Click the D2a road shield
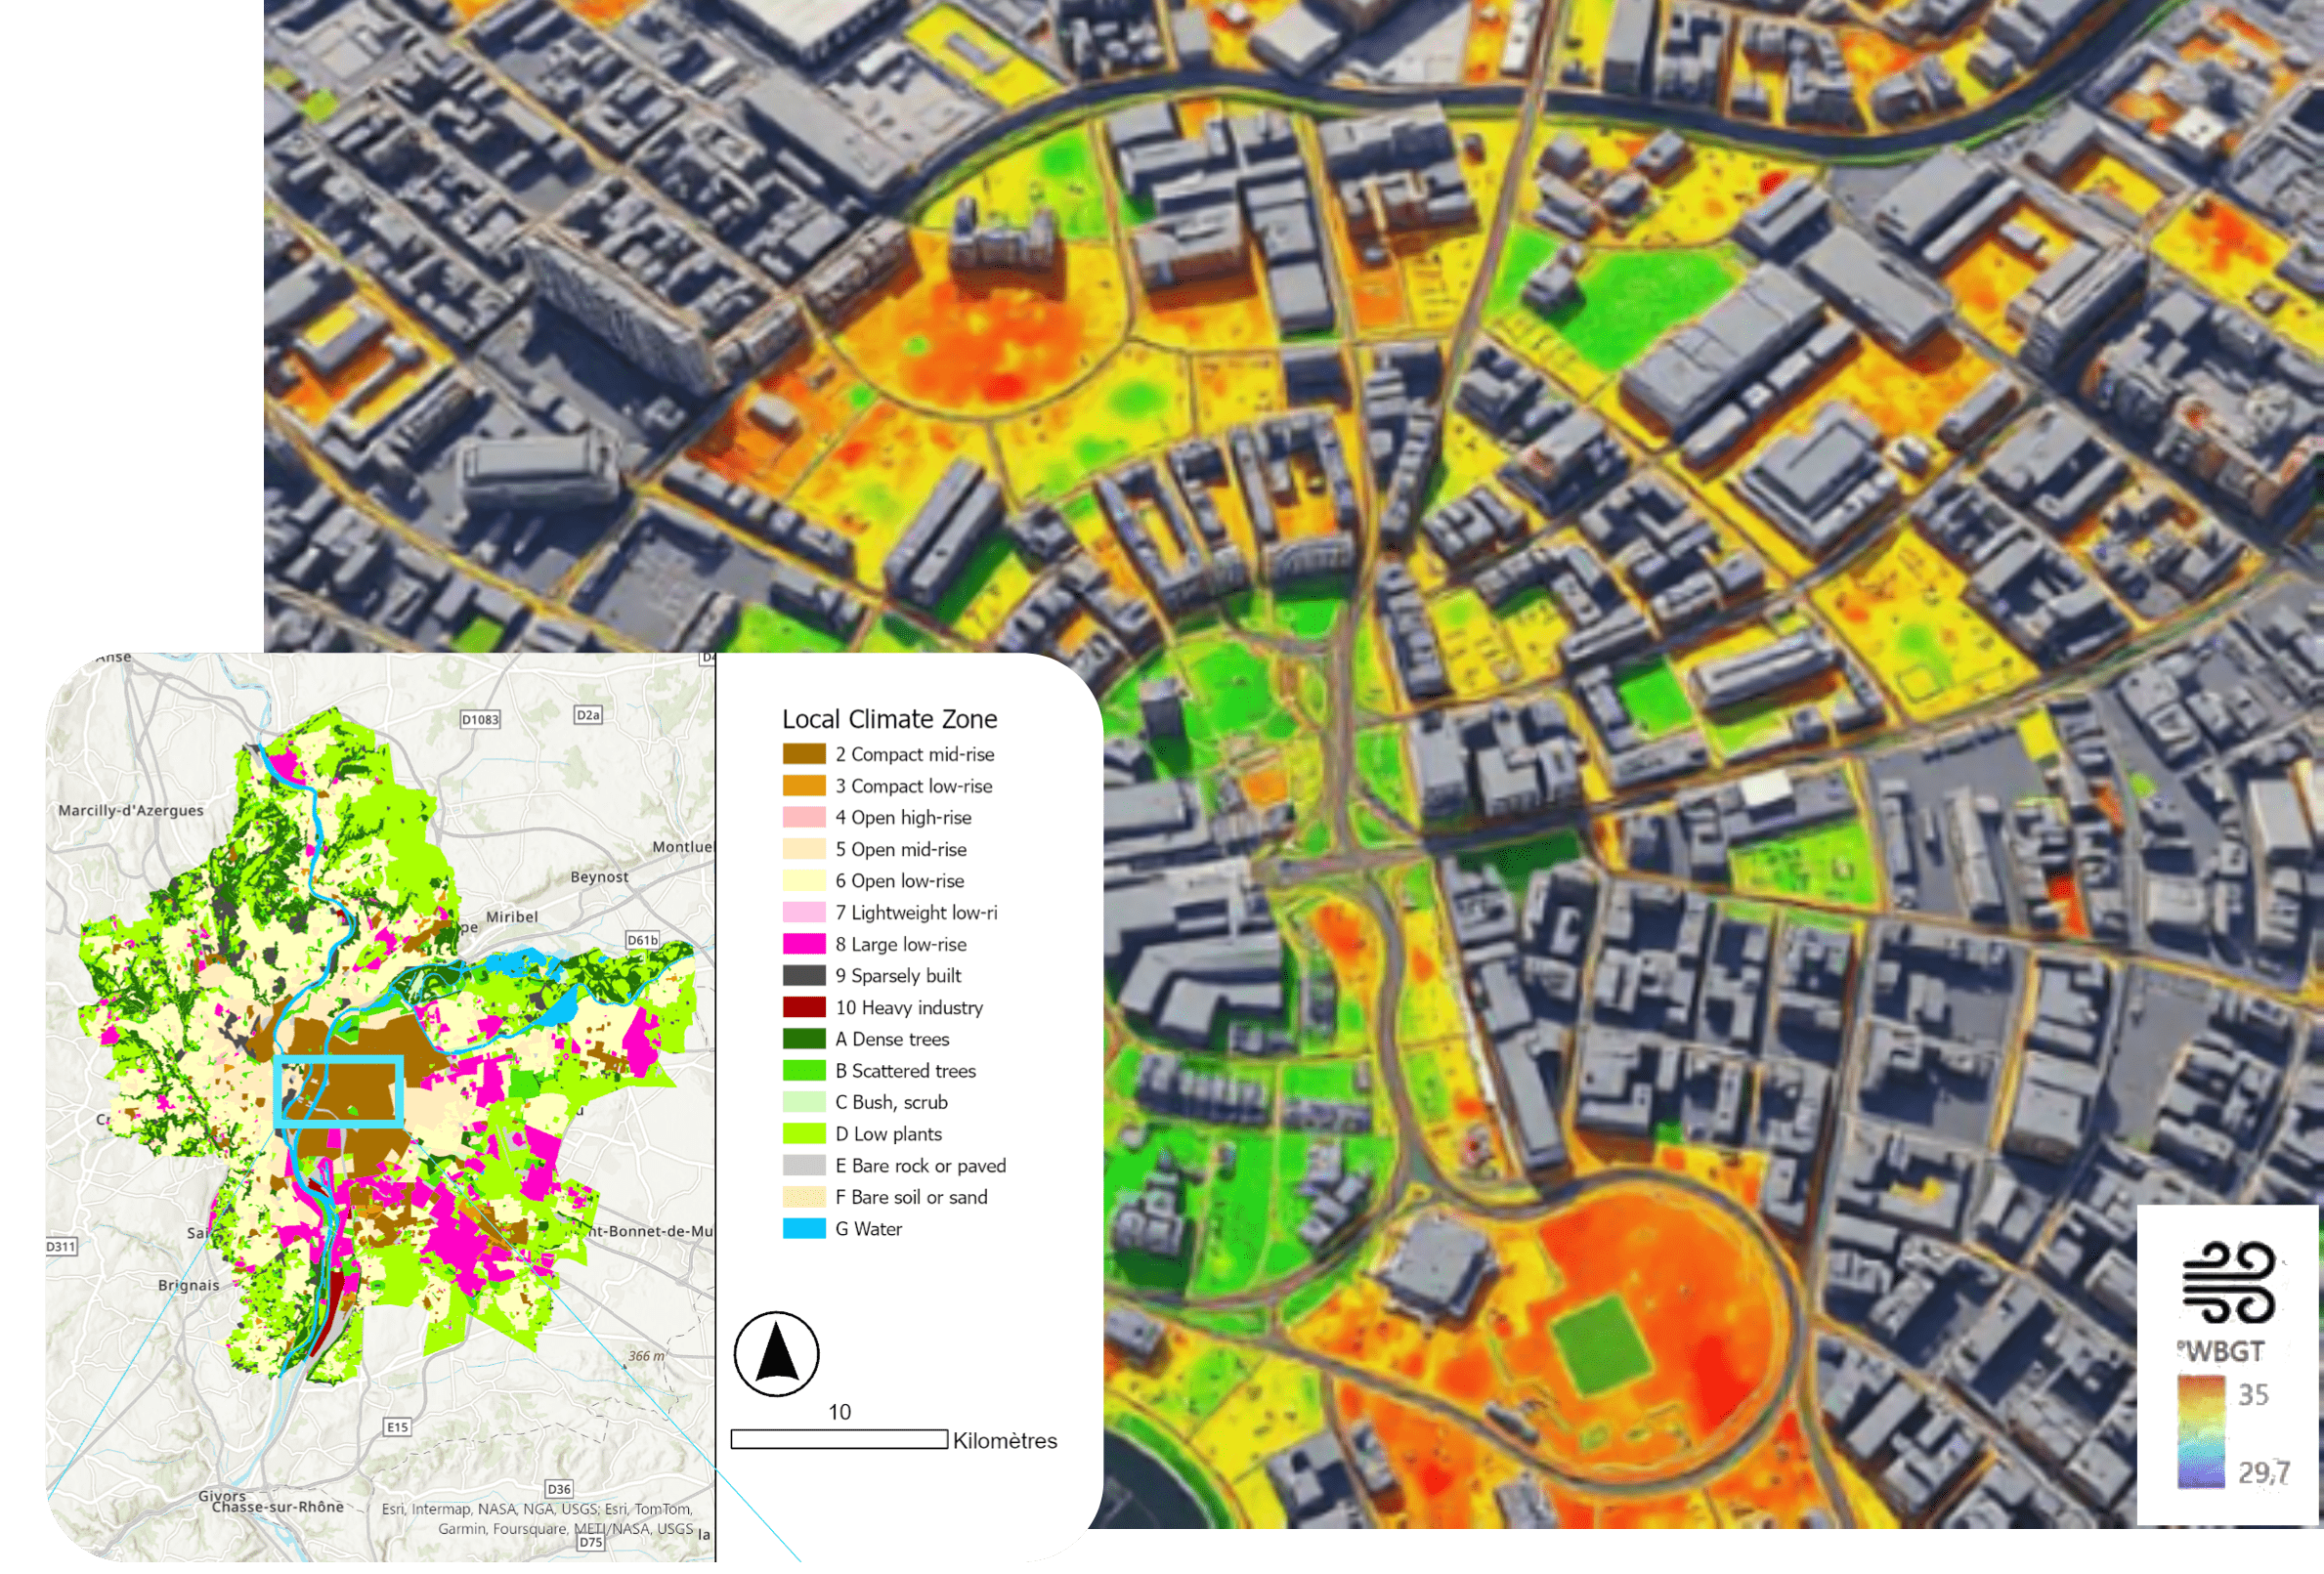Viewport: 2324px width, 1574px height. click(588, 714)
